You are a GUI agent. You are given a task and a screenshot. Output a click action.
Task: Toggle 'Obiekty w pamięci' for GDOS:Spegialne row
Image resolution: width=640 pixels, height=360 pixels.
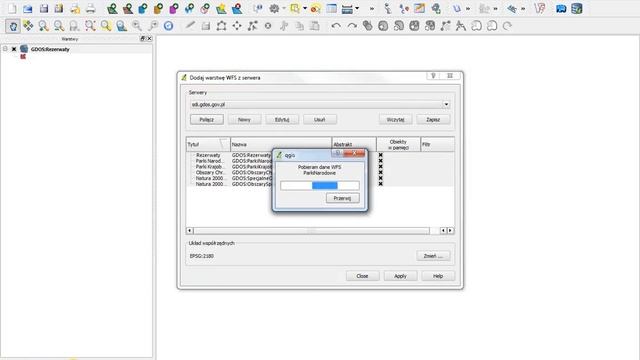point(380,178)
